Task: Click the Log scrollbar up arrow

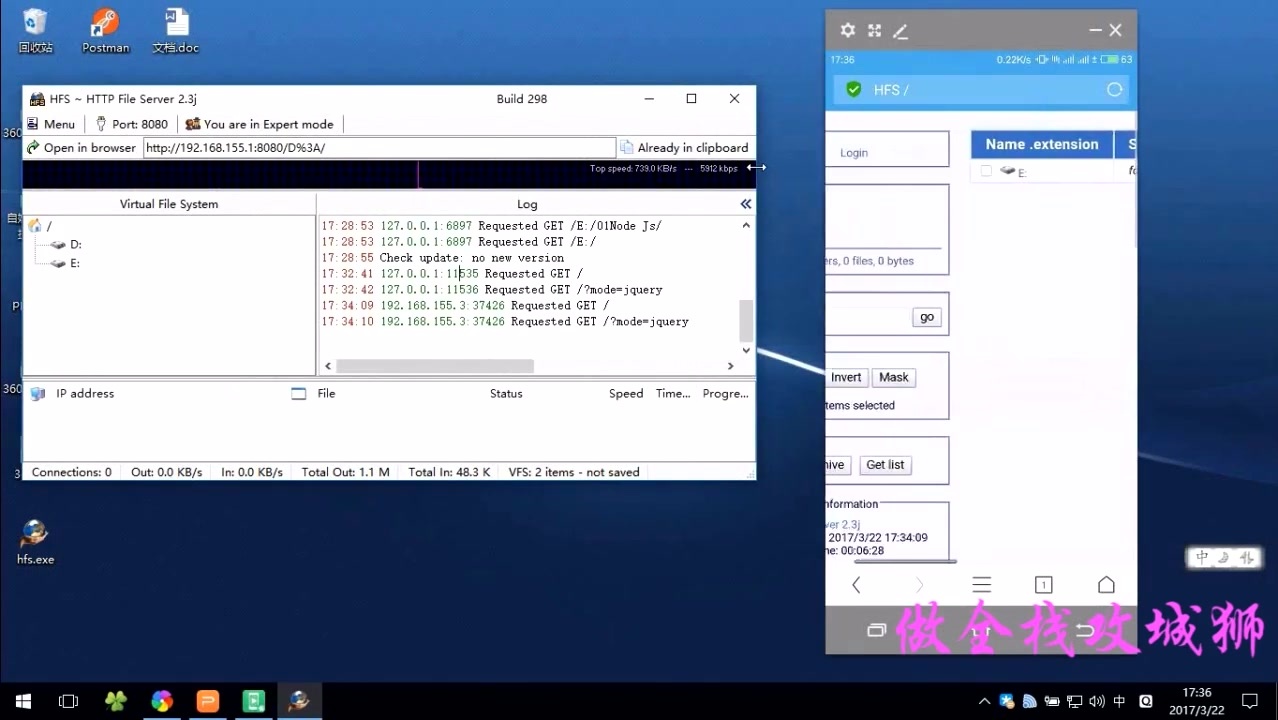Action: 746,226
